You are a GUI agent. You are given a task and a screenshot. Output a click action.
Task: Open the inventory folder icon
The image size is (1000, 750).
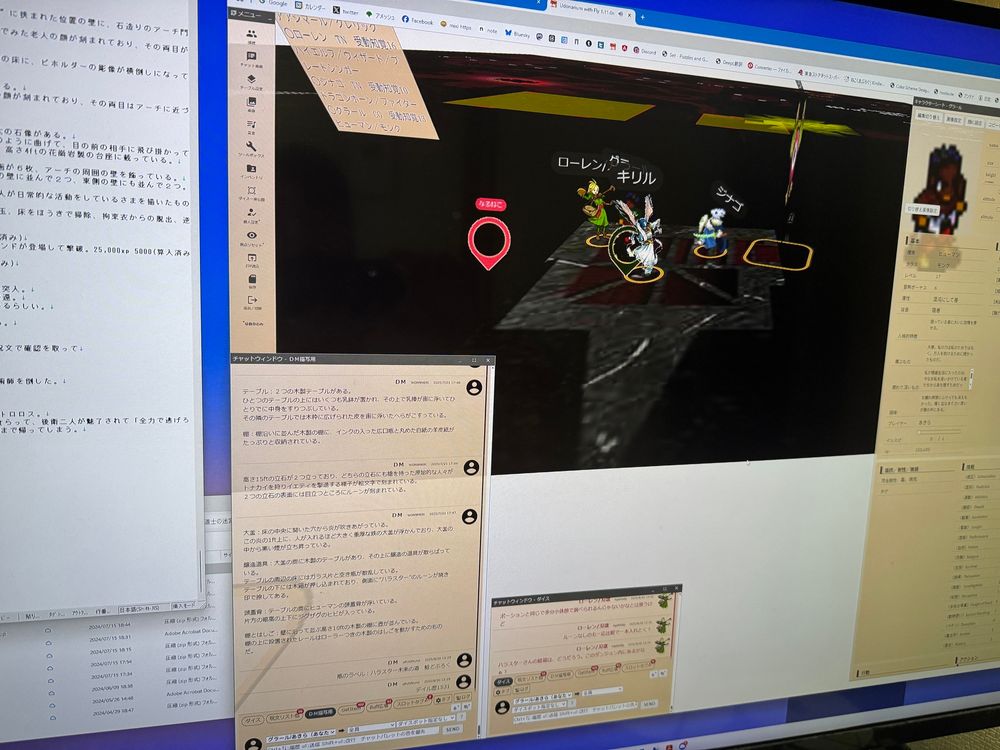click(x=252, y=169)
